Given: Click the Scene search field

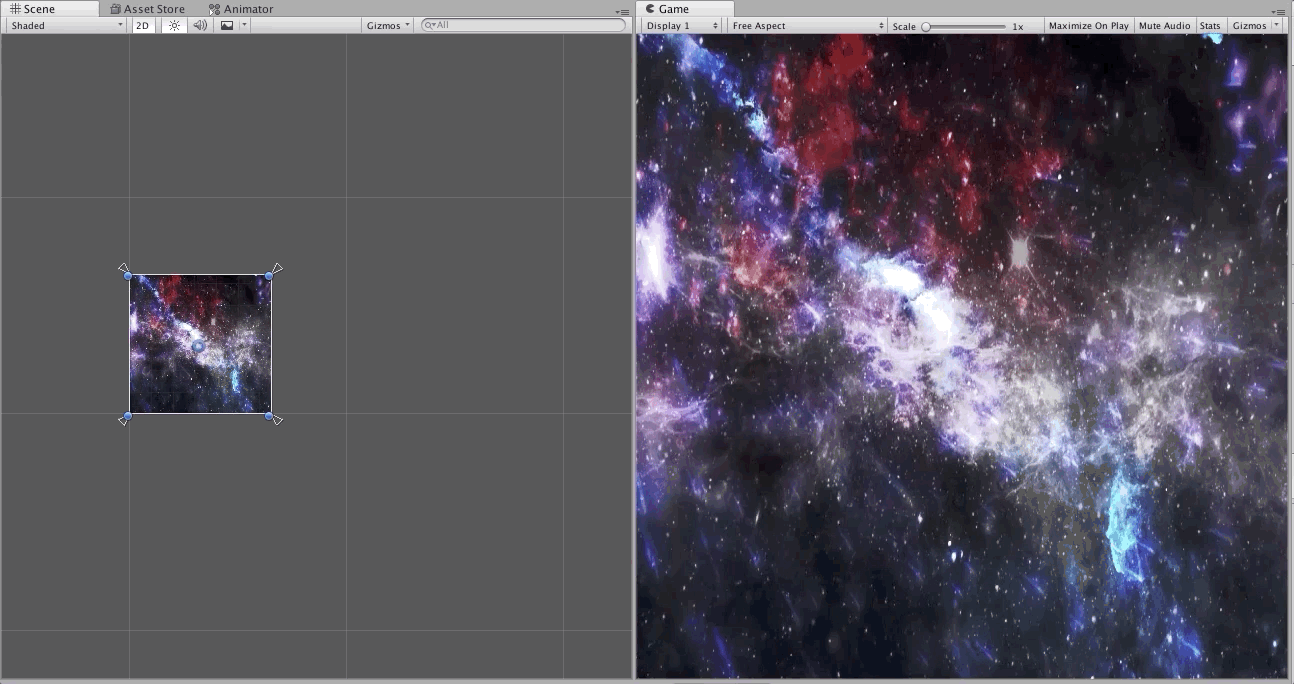Looking at the screenshot, I should [525, 25].
